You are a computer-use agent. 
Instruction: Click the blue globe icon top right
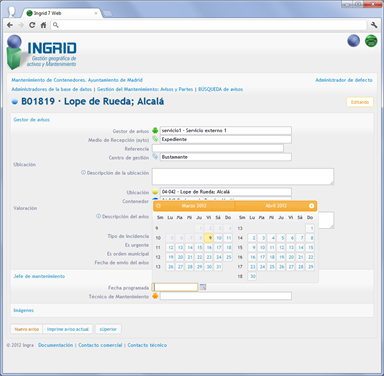coord(353,41)
